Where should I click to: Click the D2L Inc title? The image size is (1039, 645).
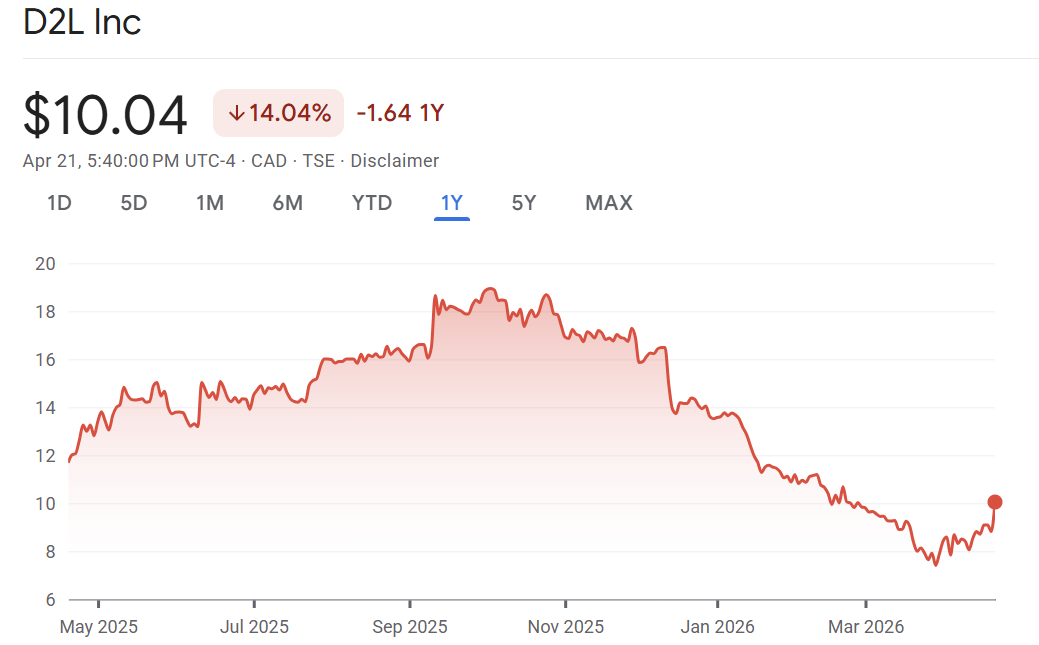click(82, 23)
